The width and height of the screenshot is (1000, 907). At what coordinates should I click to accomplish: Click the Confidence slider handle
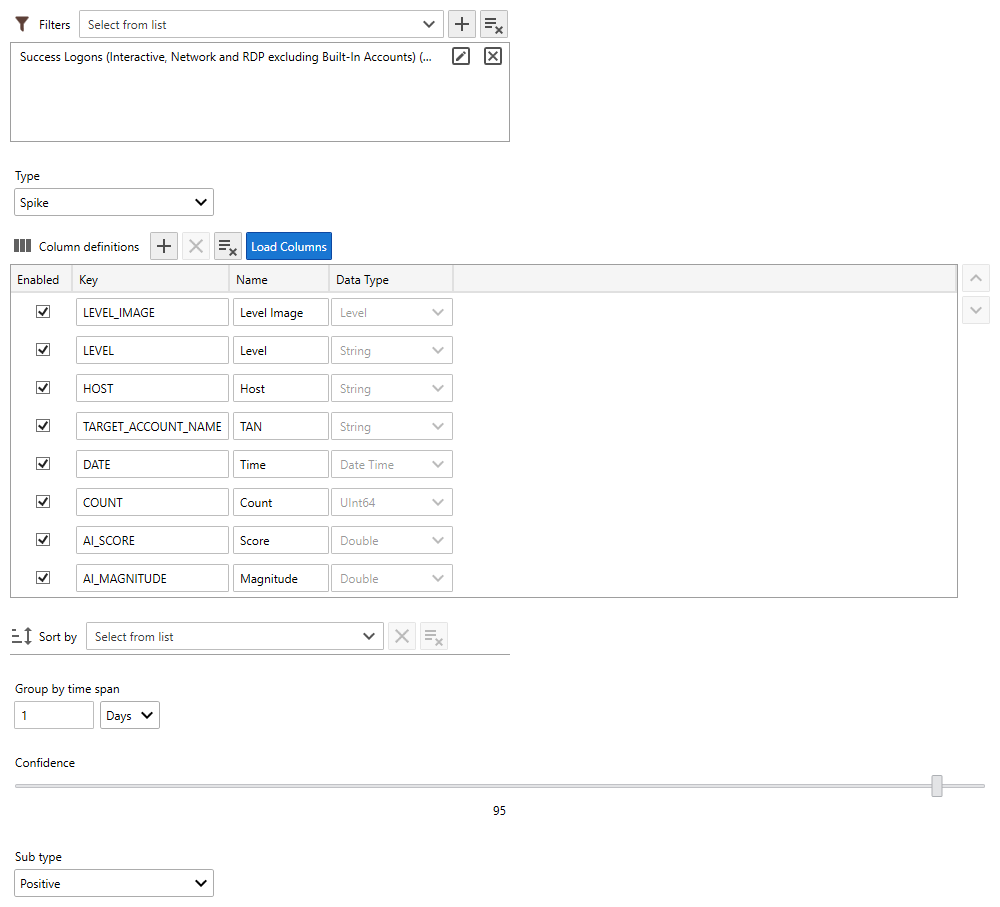(937, 786)
